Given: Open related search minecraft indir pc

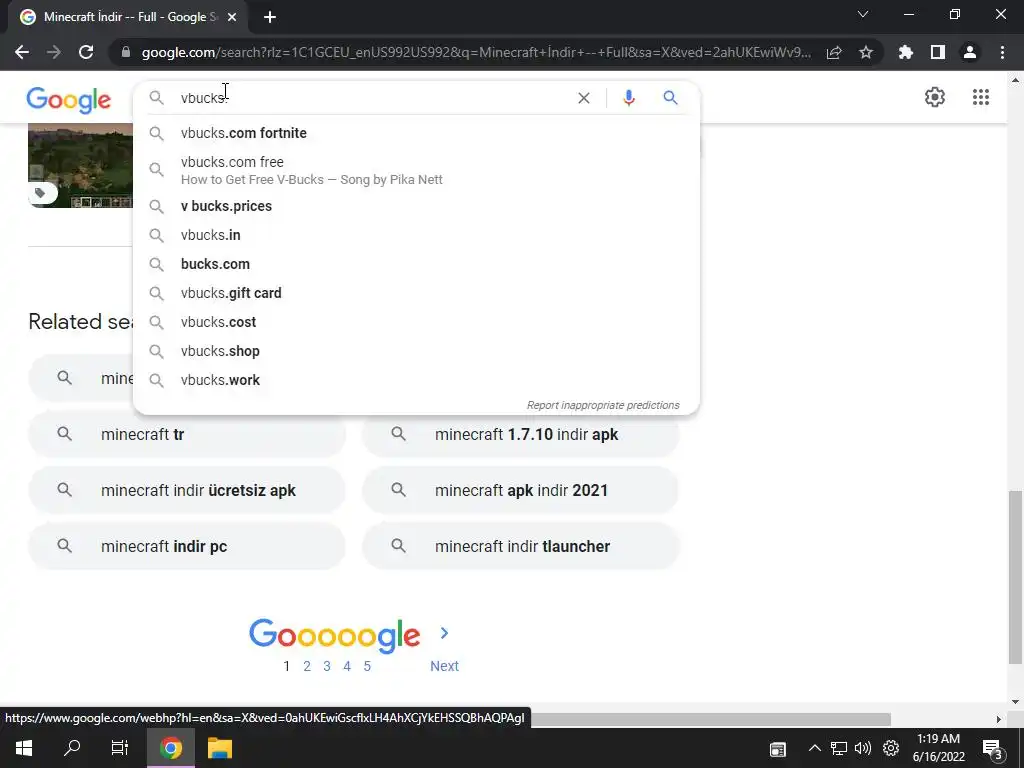Looking at the screenshot, I should [x=187, y=547].
